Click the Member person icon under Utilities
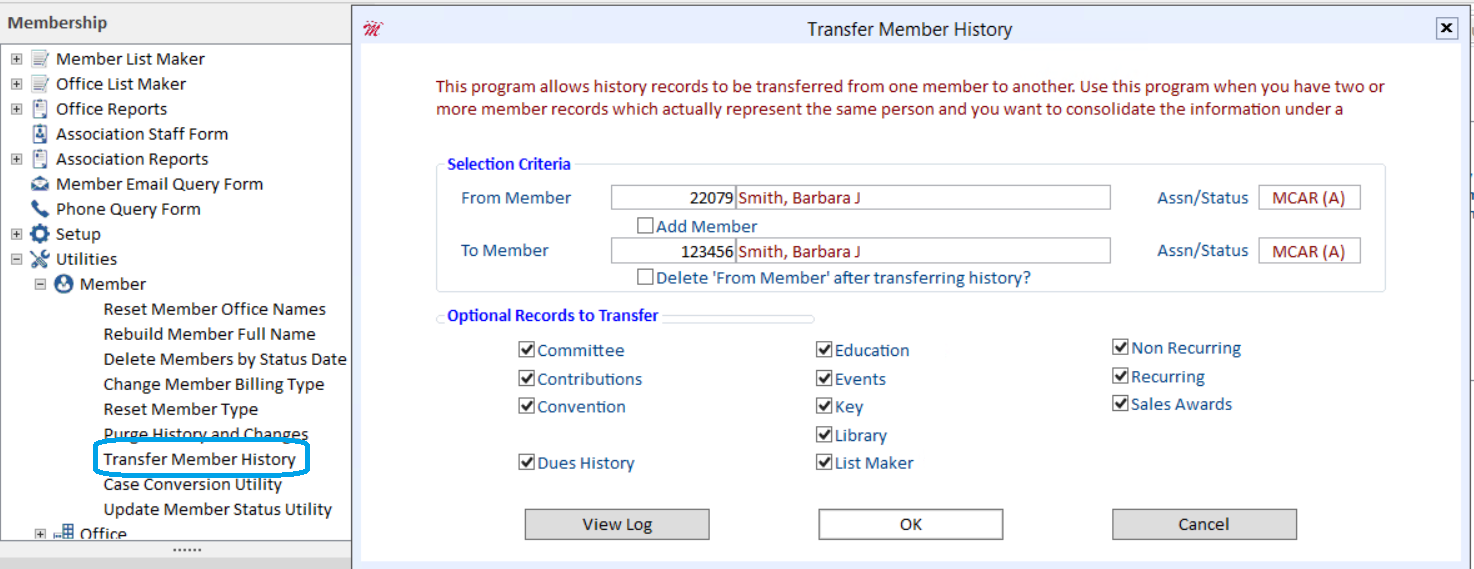 click(64, 284)
